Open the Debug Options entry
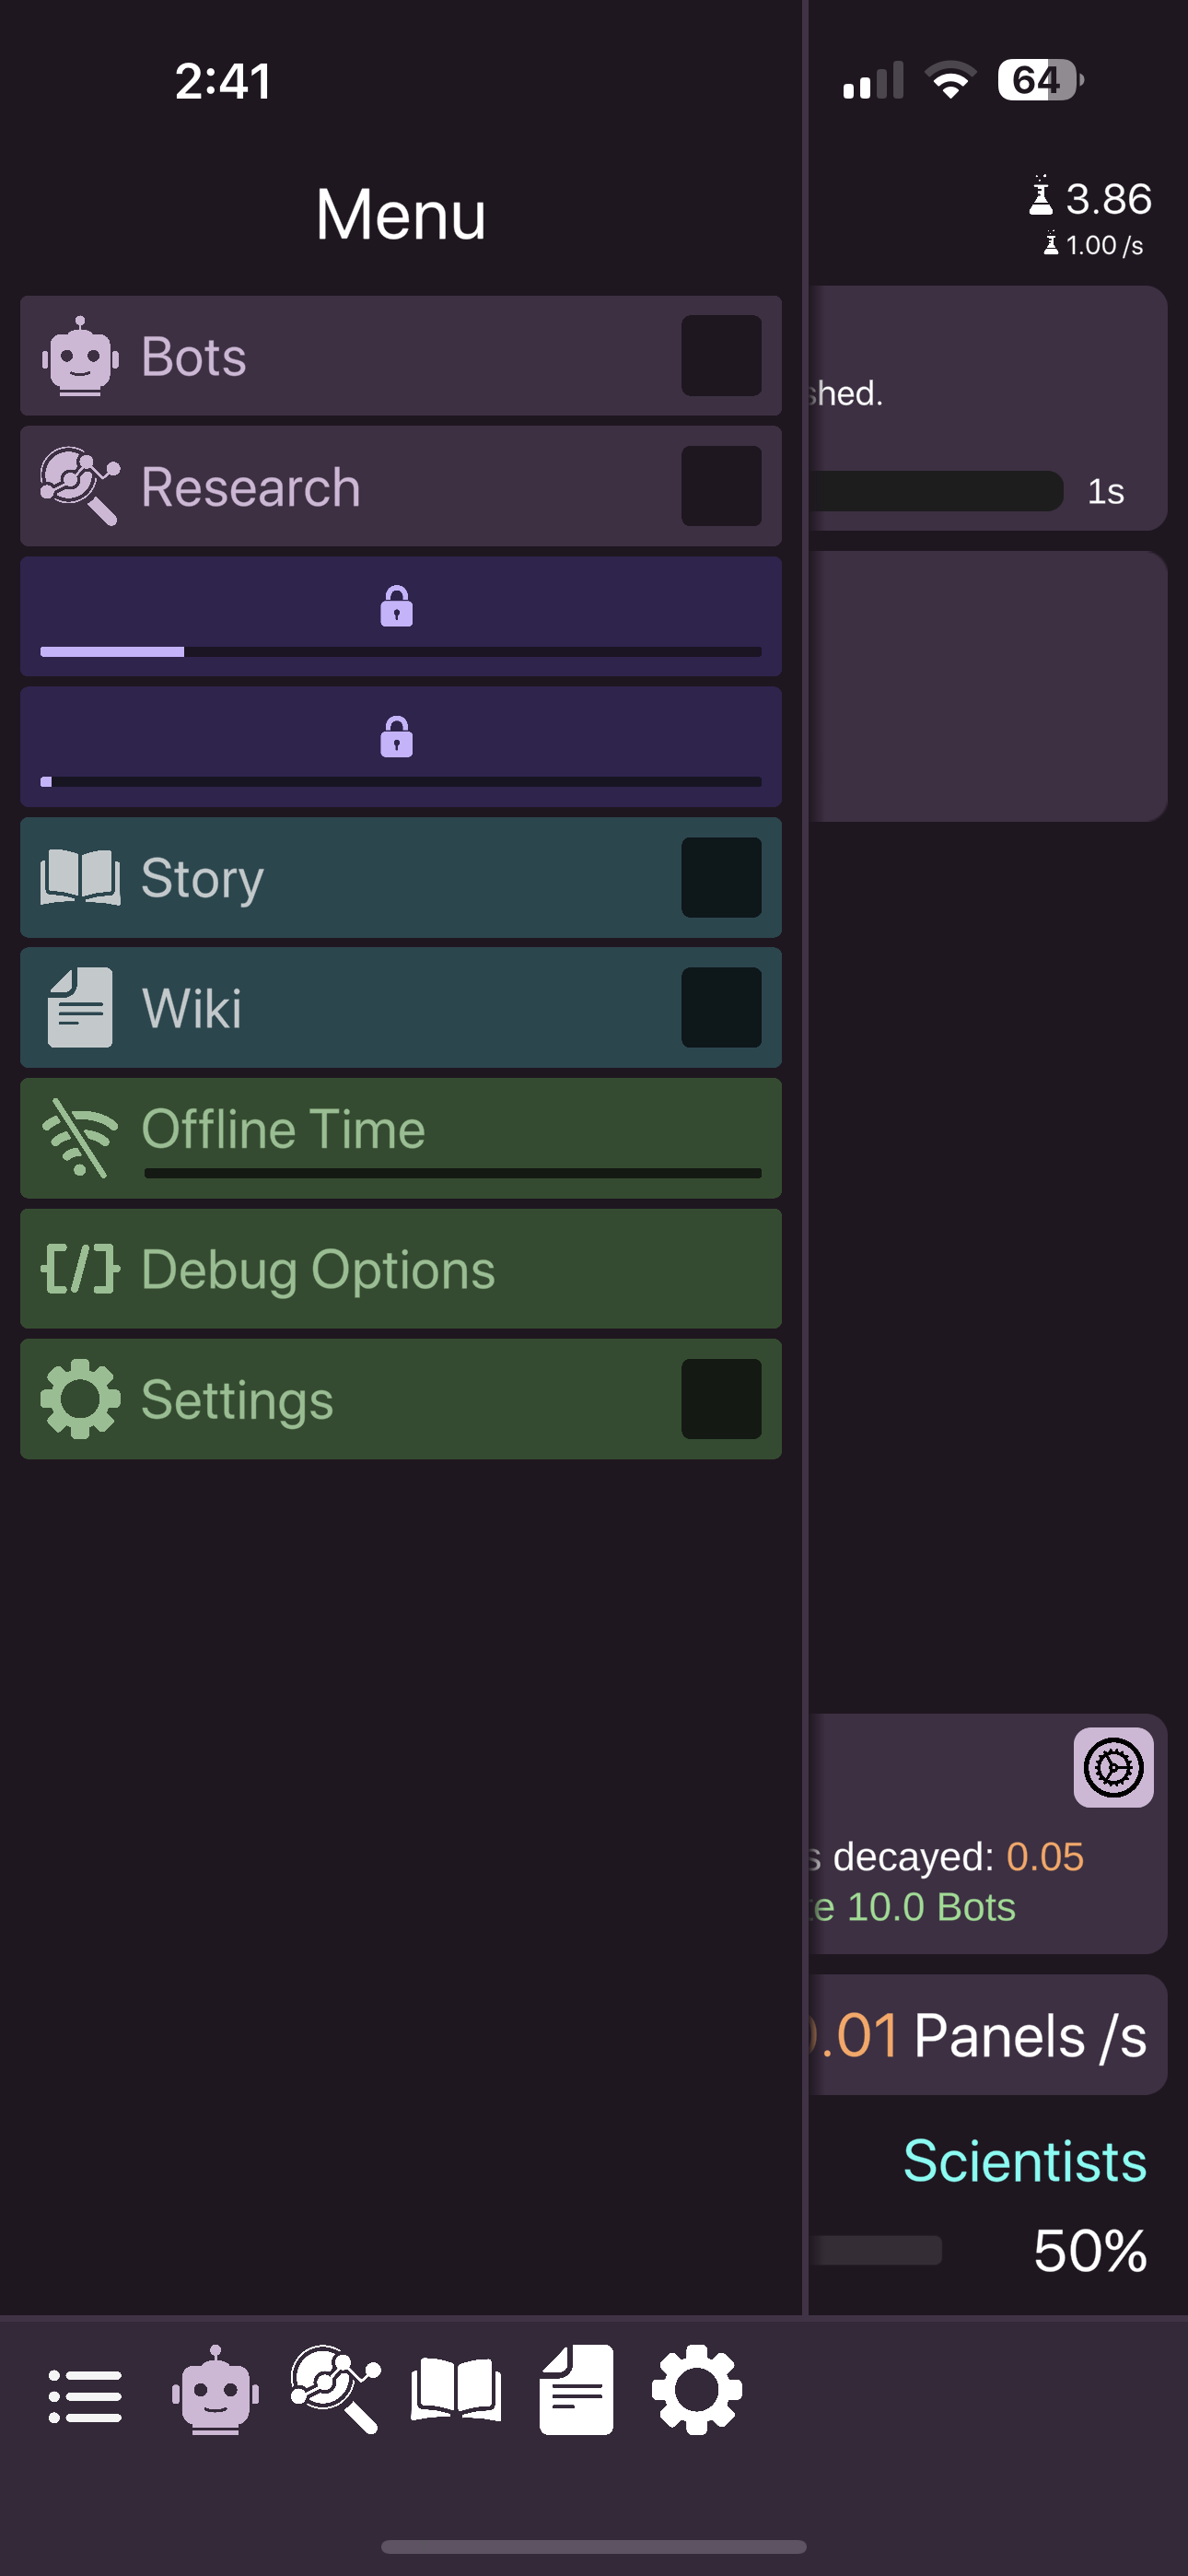This screenshot has height=2576, width=1188. click(400, 1269)
